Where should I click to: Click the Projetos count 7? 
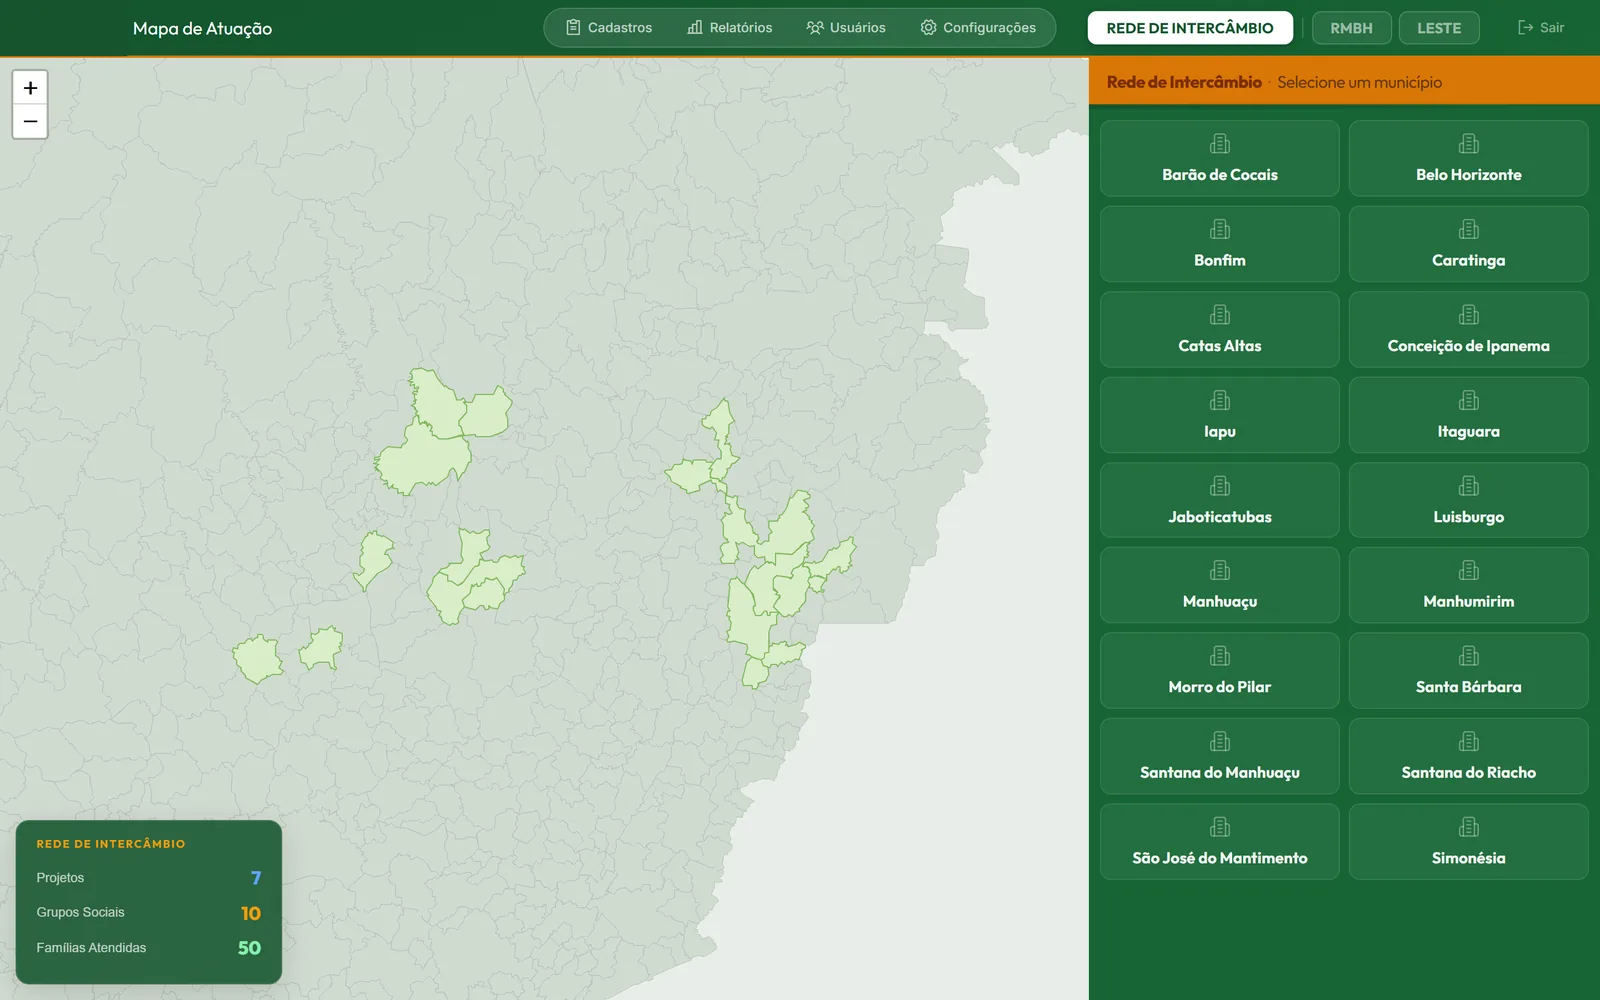[256, 878]
